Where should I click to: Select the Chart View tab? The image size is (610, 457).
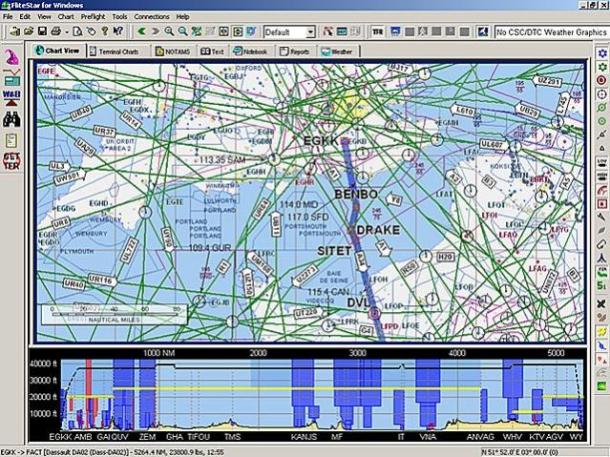pyautogui.click(x=57, y=51)
